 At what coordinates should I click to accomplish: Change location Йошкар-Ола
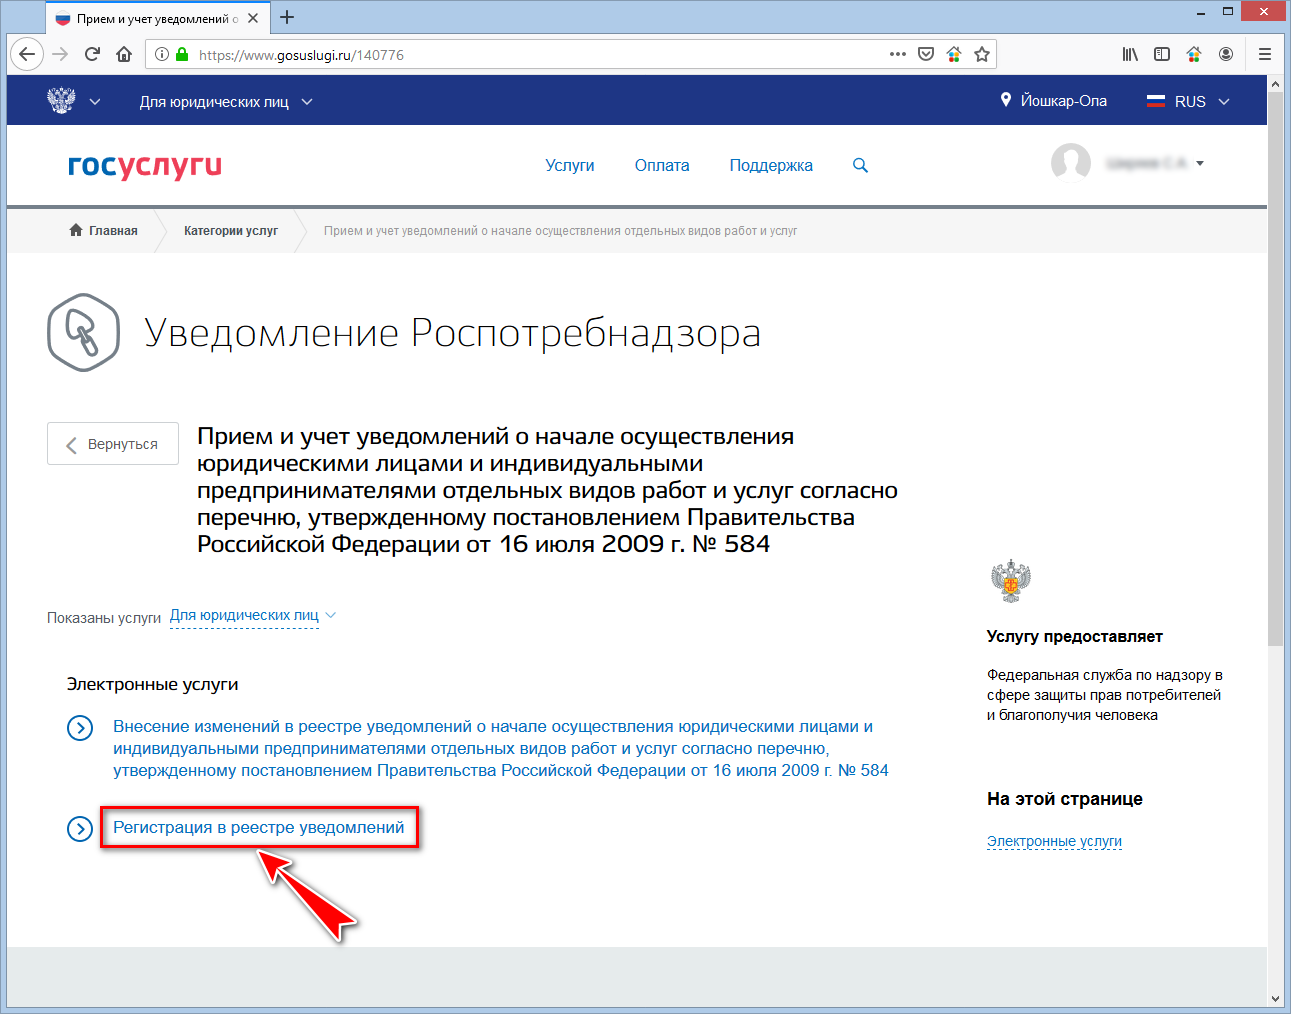click(x=1054, y=101)
